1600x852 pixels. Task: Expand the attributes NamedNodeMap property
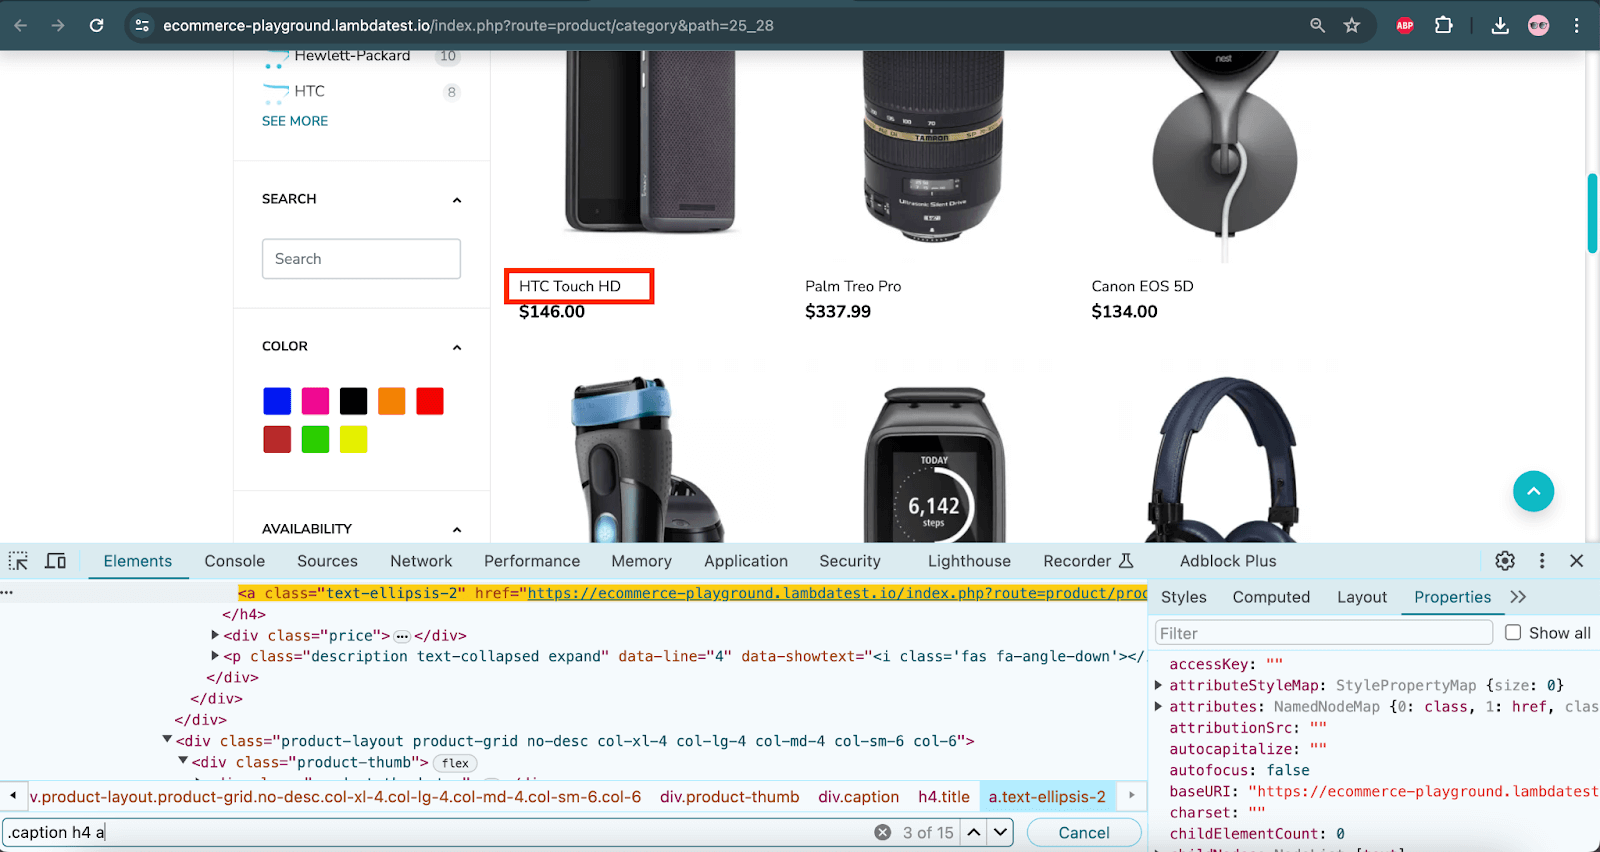tap(1158, 706)
